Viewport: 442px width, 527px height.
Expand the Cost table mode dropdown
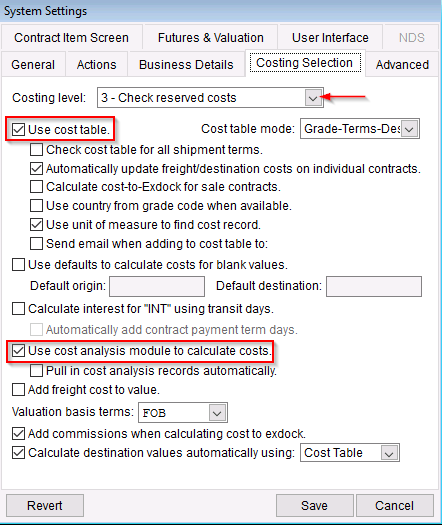pos(409,129)
